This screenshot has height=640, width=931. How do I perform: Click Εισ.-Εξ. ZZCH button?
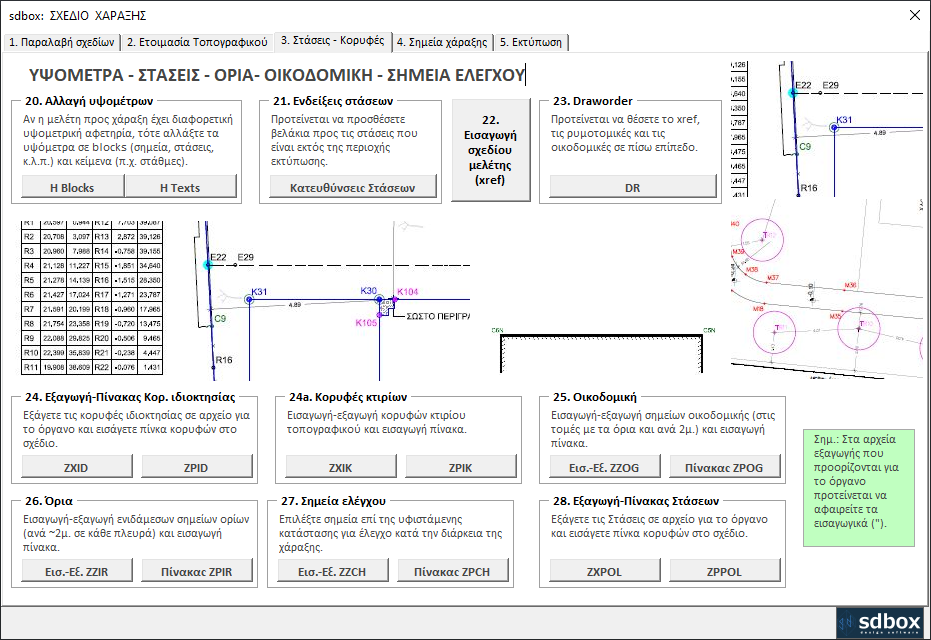pos(332,572)
